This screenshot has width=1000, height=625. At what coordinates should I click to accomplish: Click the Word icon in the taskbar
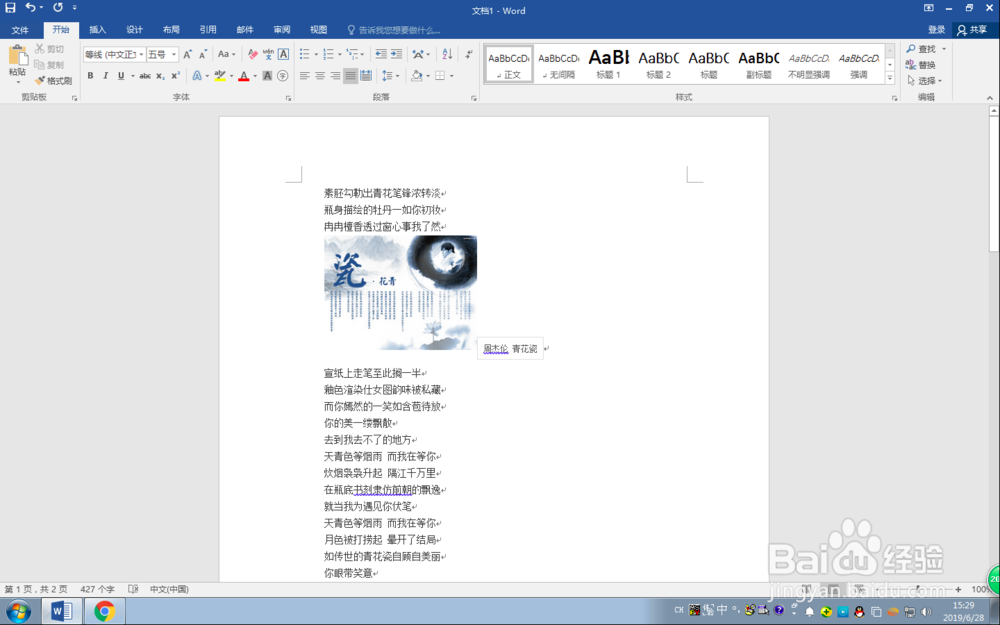click(62, 612)
